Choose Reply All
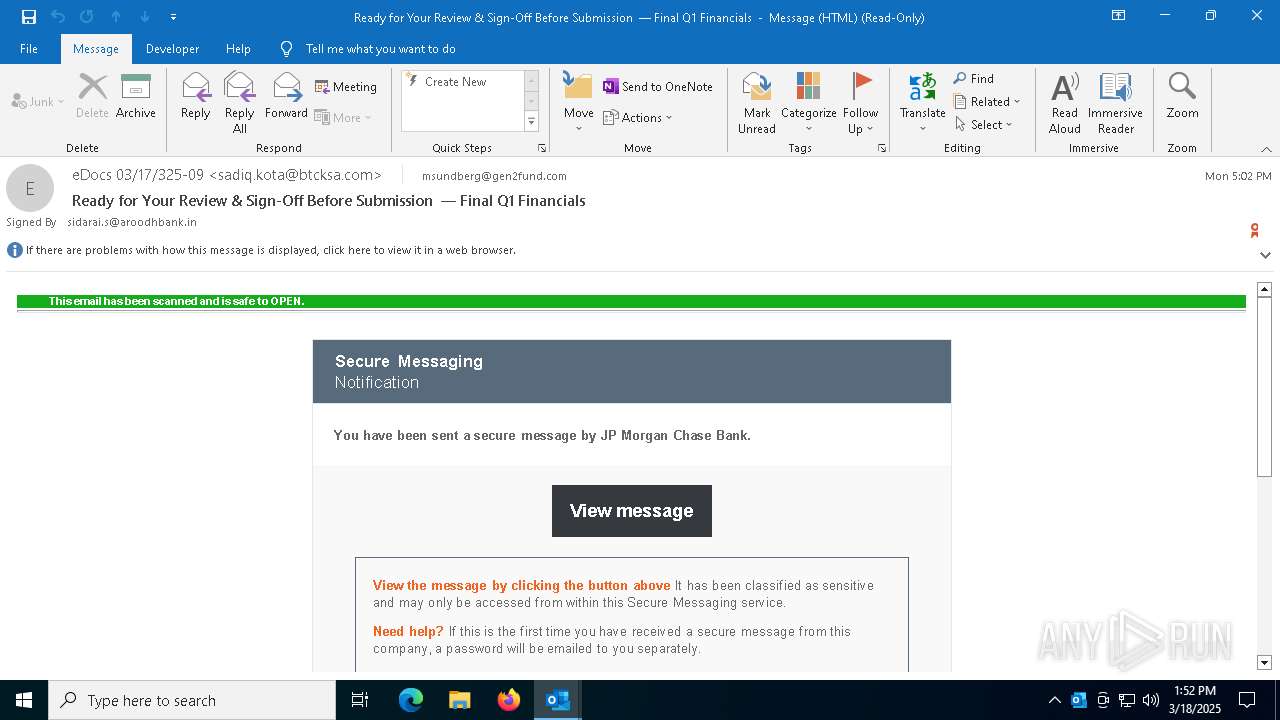This screenshot has width=1280, height=720. (239, 102)
